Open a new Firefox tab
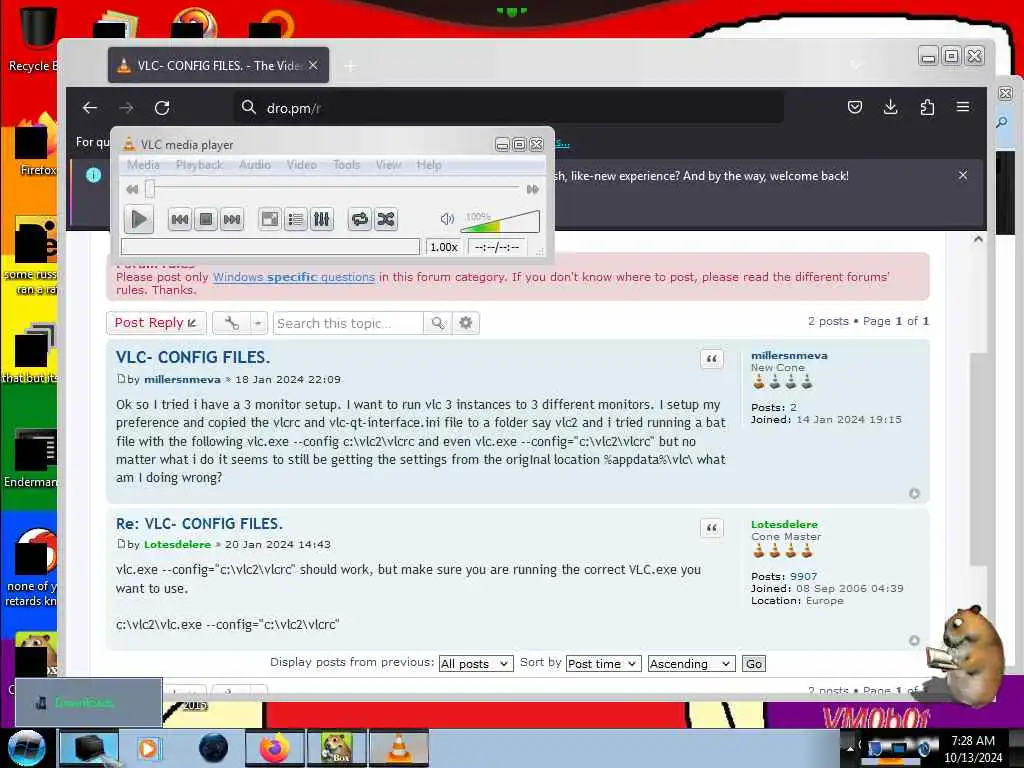 point(351,66)
